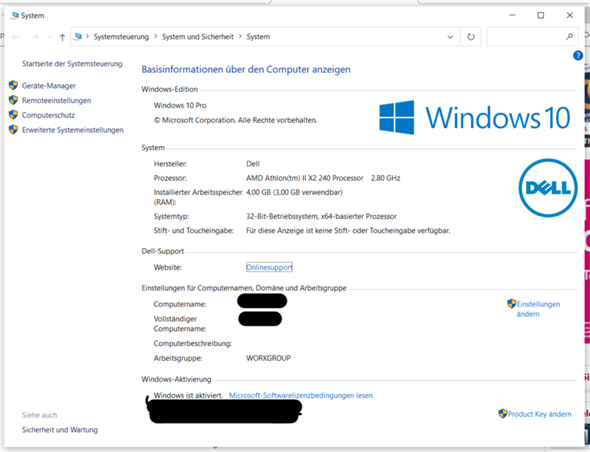Open Computerschutz settings
The width and height of the screenshot is (590, 452).
[48, 115]
